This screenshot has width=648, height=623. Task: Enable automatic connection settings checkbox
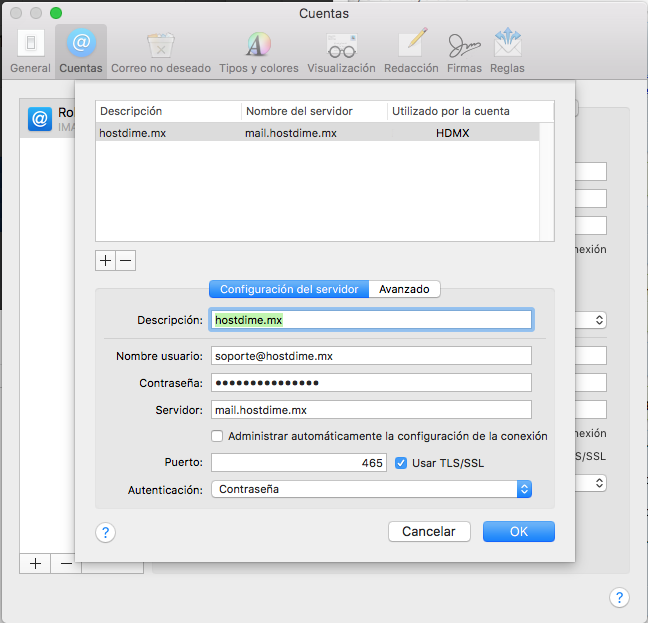[217, 436]
